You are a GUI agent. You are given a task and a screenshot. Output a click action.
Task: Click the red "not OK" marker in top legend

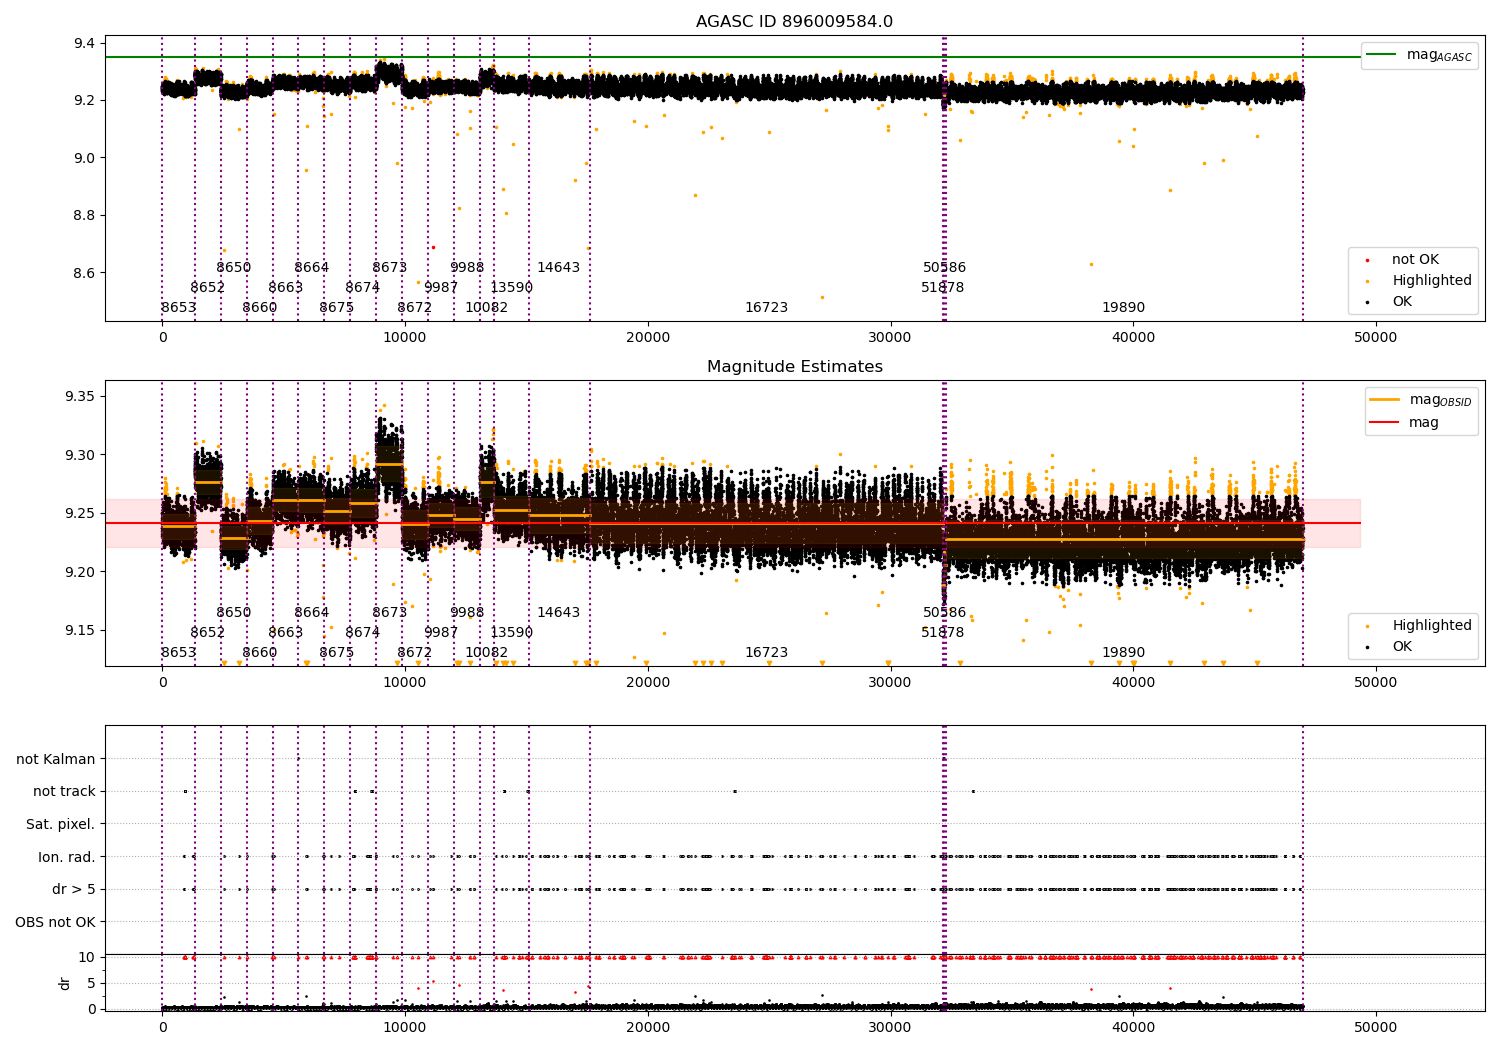click(x=1367, y=260)
